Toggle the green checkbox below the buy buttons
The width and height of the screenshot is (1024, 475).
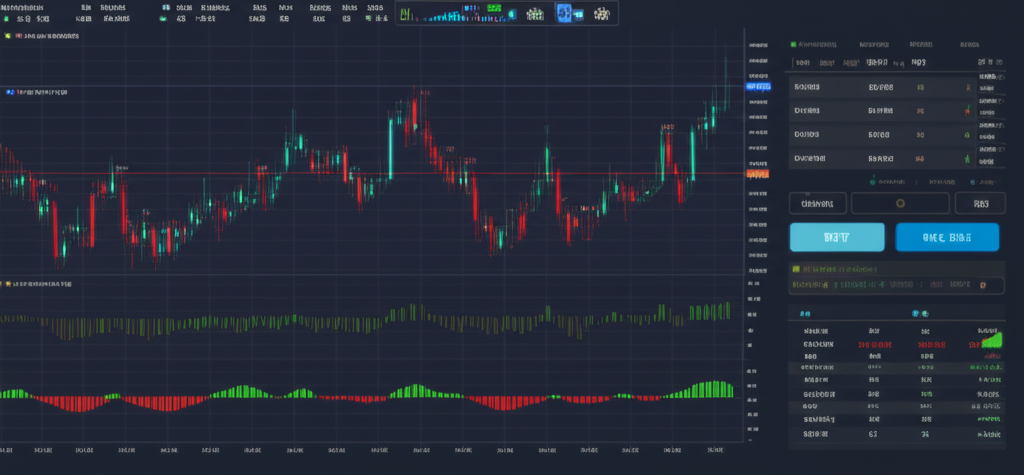click(796, 269)
